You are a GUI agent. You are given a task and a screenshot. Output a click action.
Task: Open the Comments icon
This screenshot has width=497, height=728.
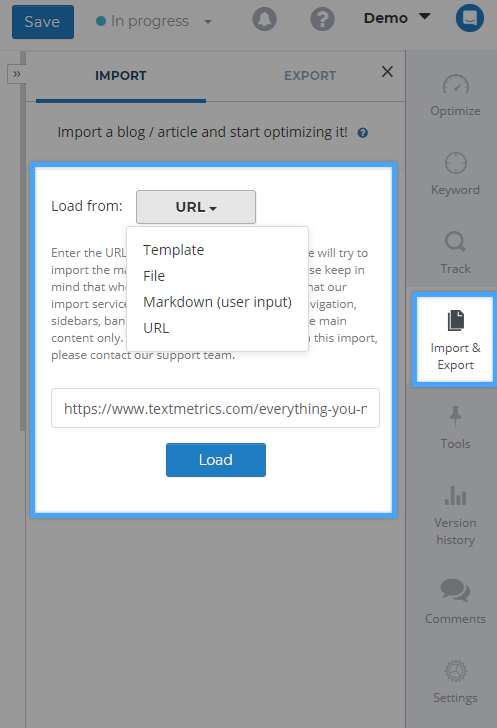455,590
